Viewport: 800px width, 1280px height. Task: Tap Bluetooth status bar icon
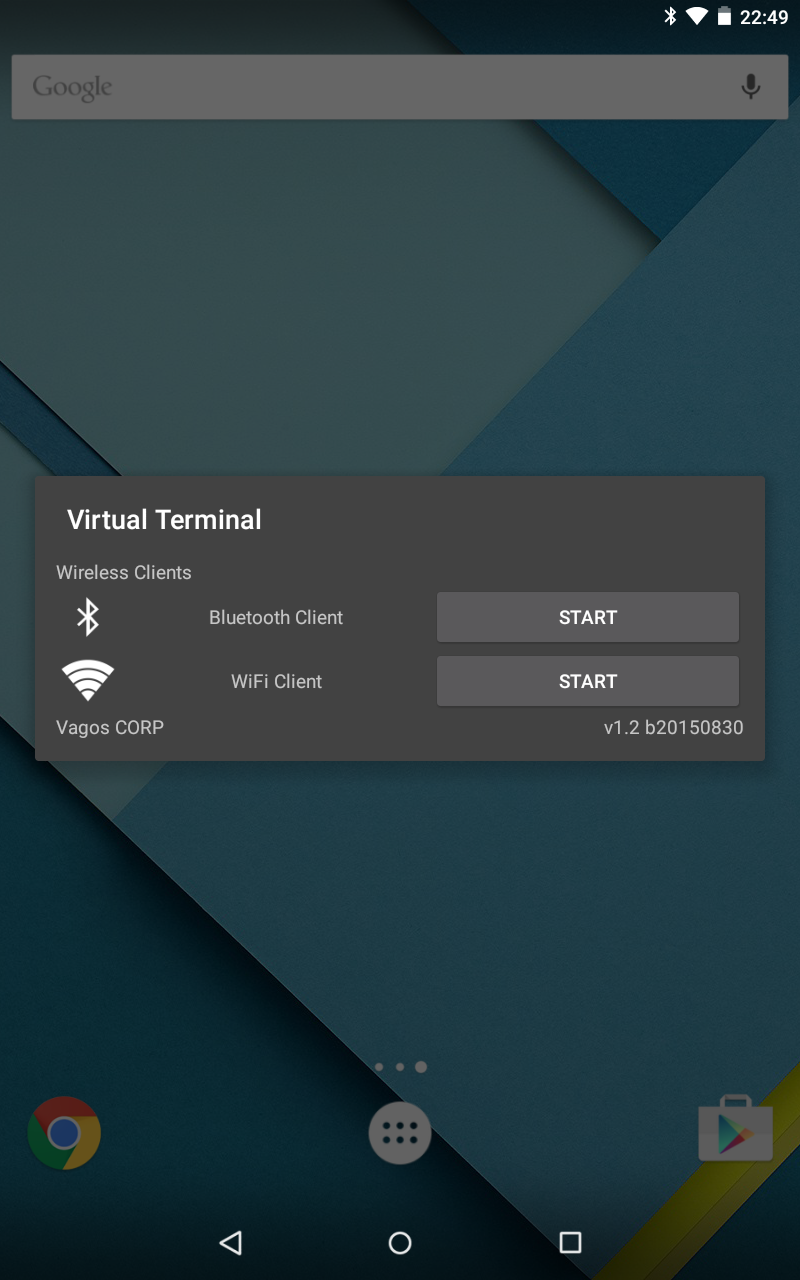[670, 16]
